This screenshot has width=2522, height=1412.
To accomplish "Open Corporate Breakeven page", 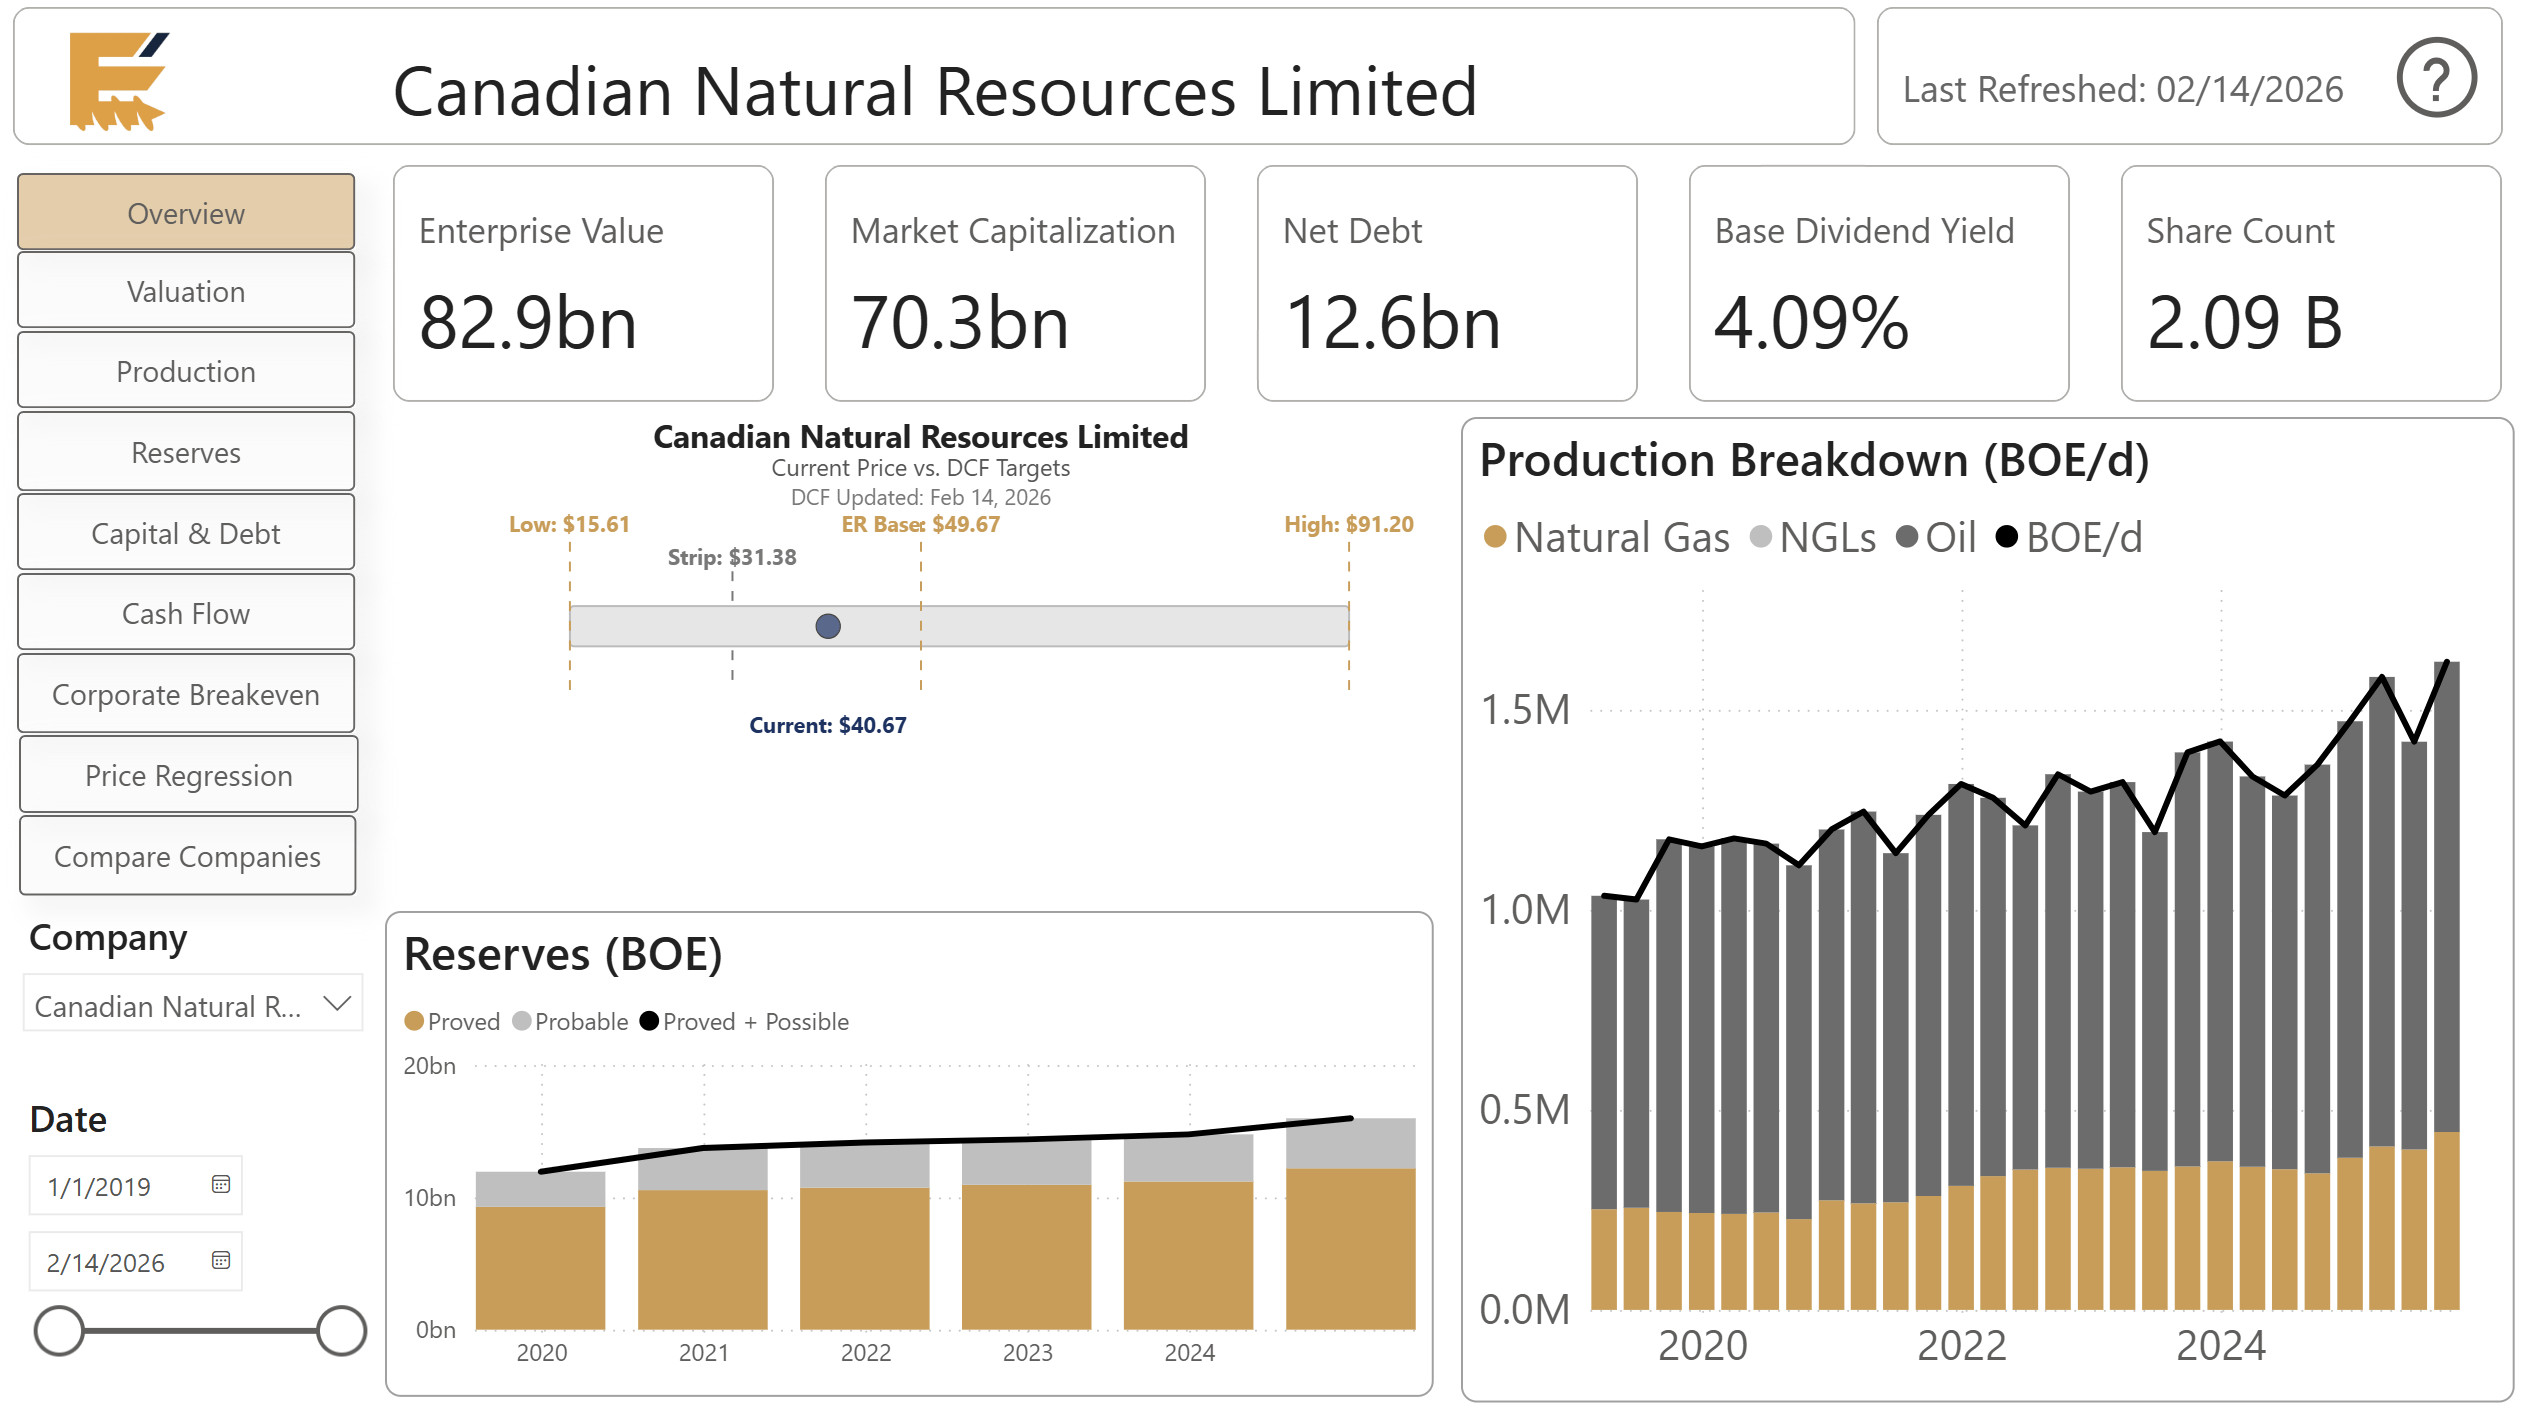I will (x=186, y=693).
